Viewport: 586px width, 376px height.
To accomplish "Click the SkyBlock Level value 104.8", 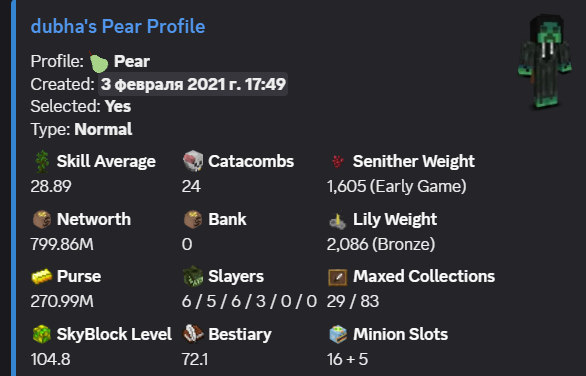I will [x=50, y=360].
